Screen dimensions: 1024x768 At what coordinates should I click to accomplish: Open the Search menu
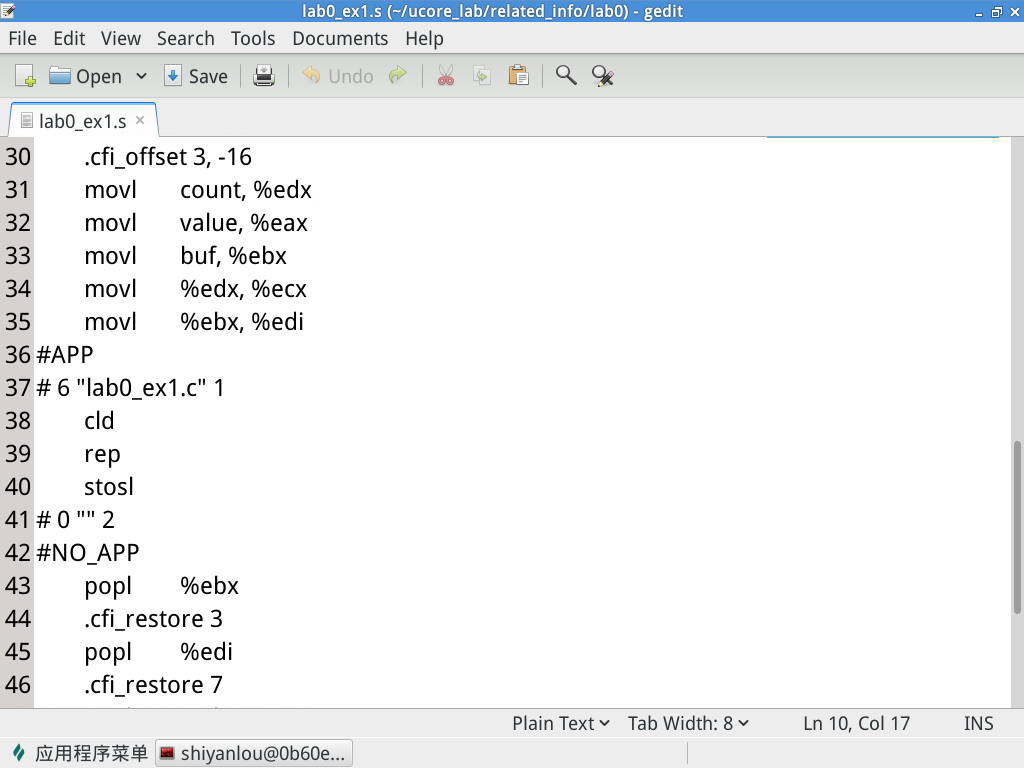click(185, 38)
